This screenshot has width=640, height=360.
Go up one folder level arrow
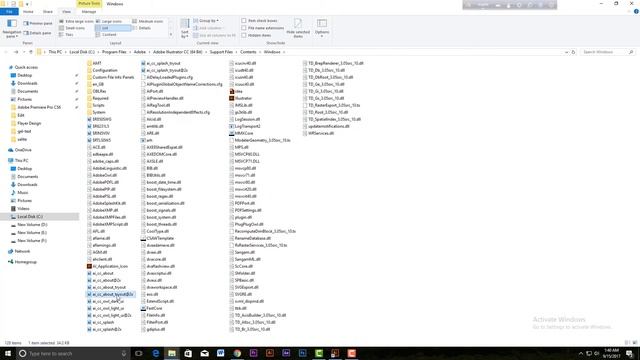pos(31,52)
